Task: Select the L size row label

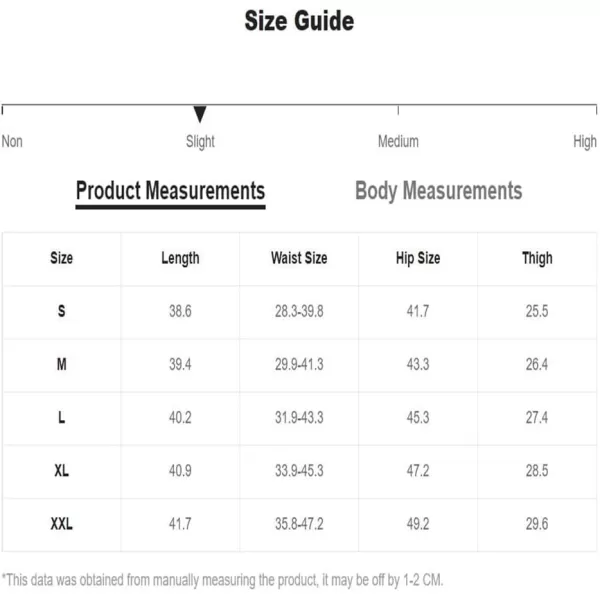Action: pos(61,417)
